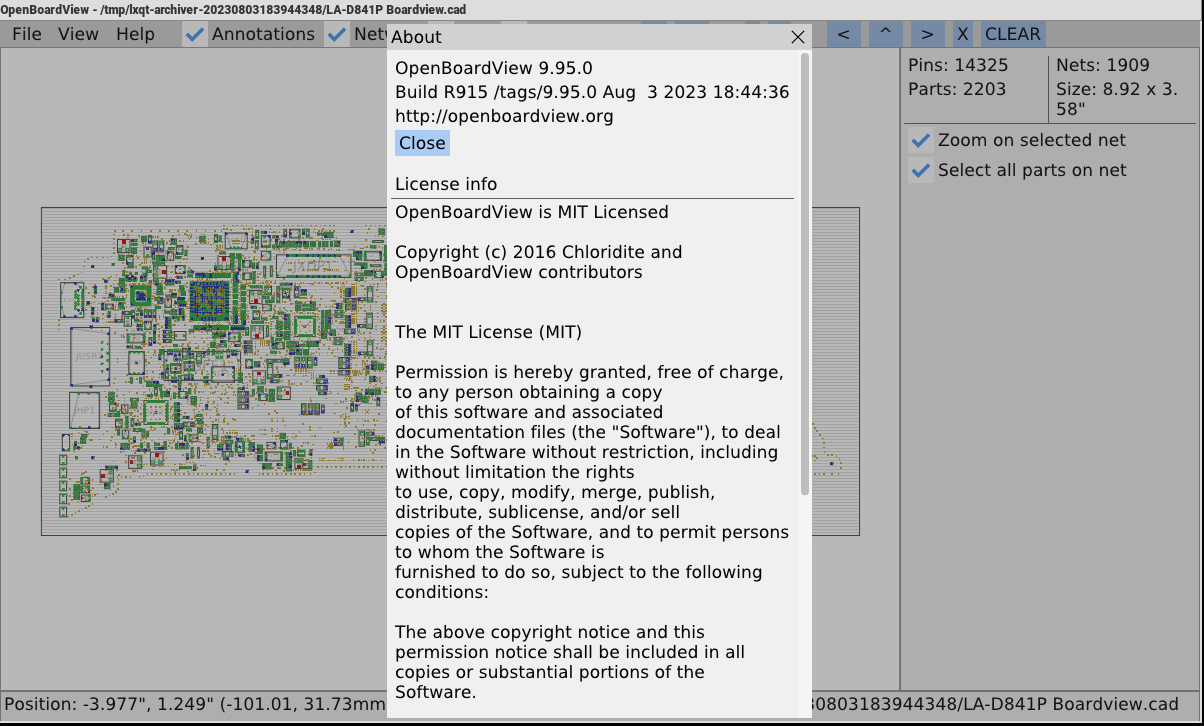
Task: Click the http://openboardview.org link text
Action: click(504, 116)
